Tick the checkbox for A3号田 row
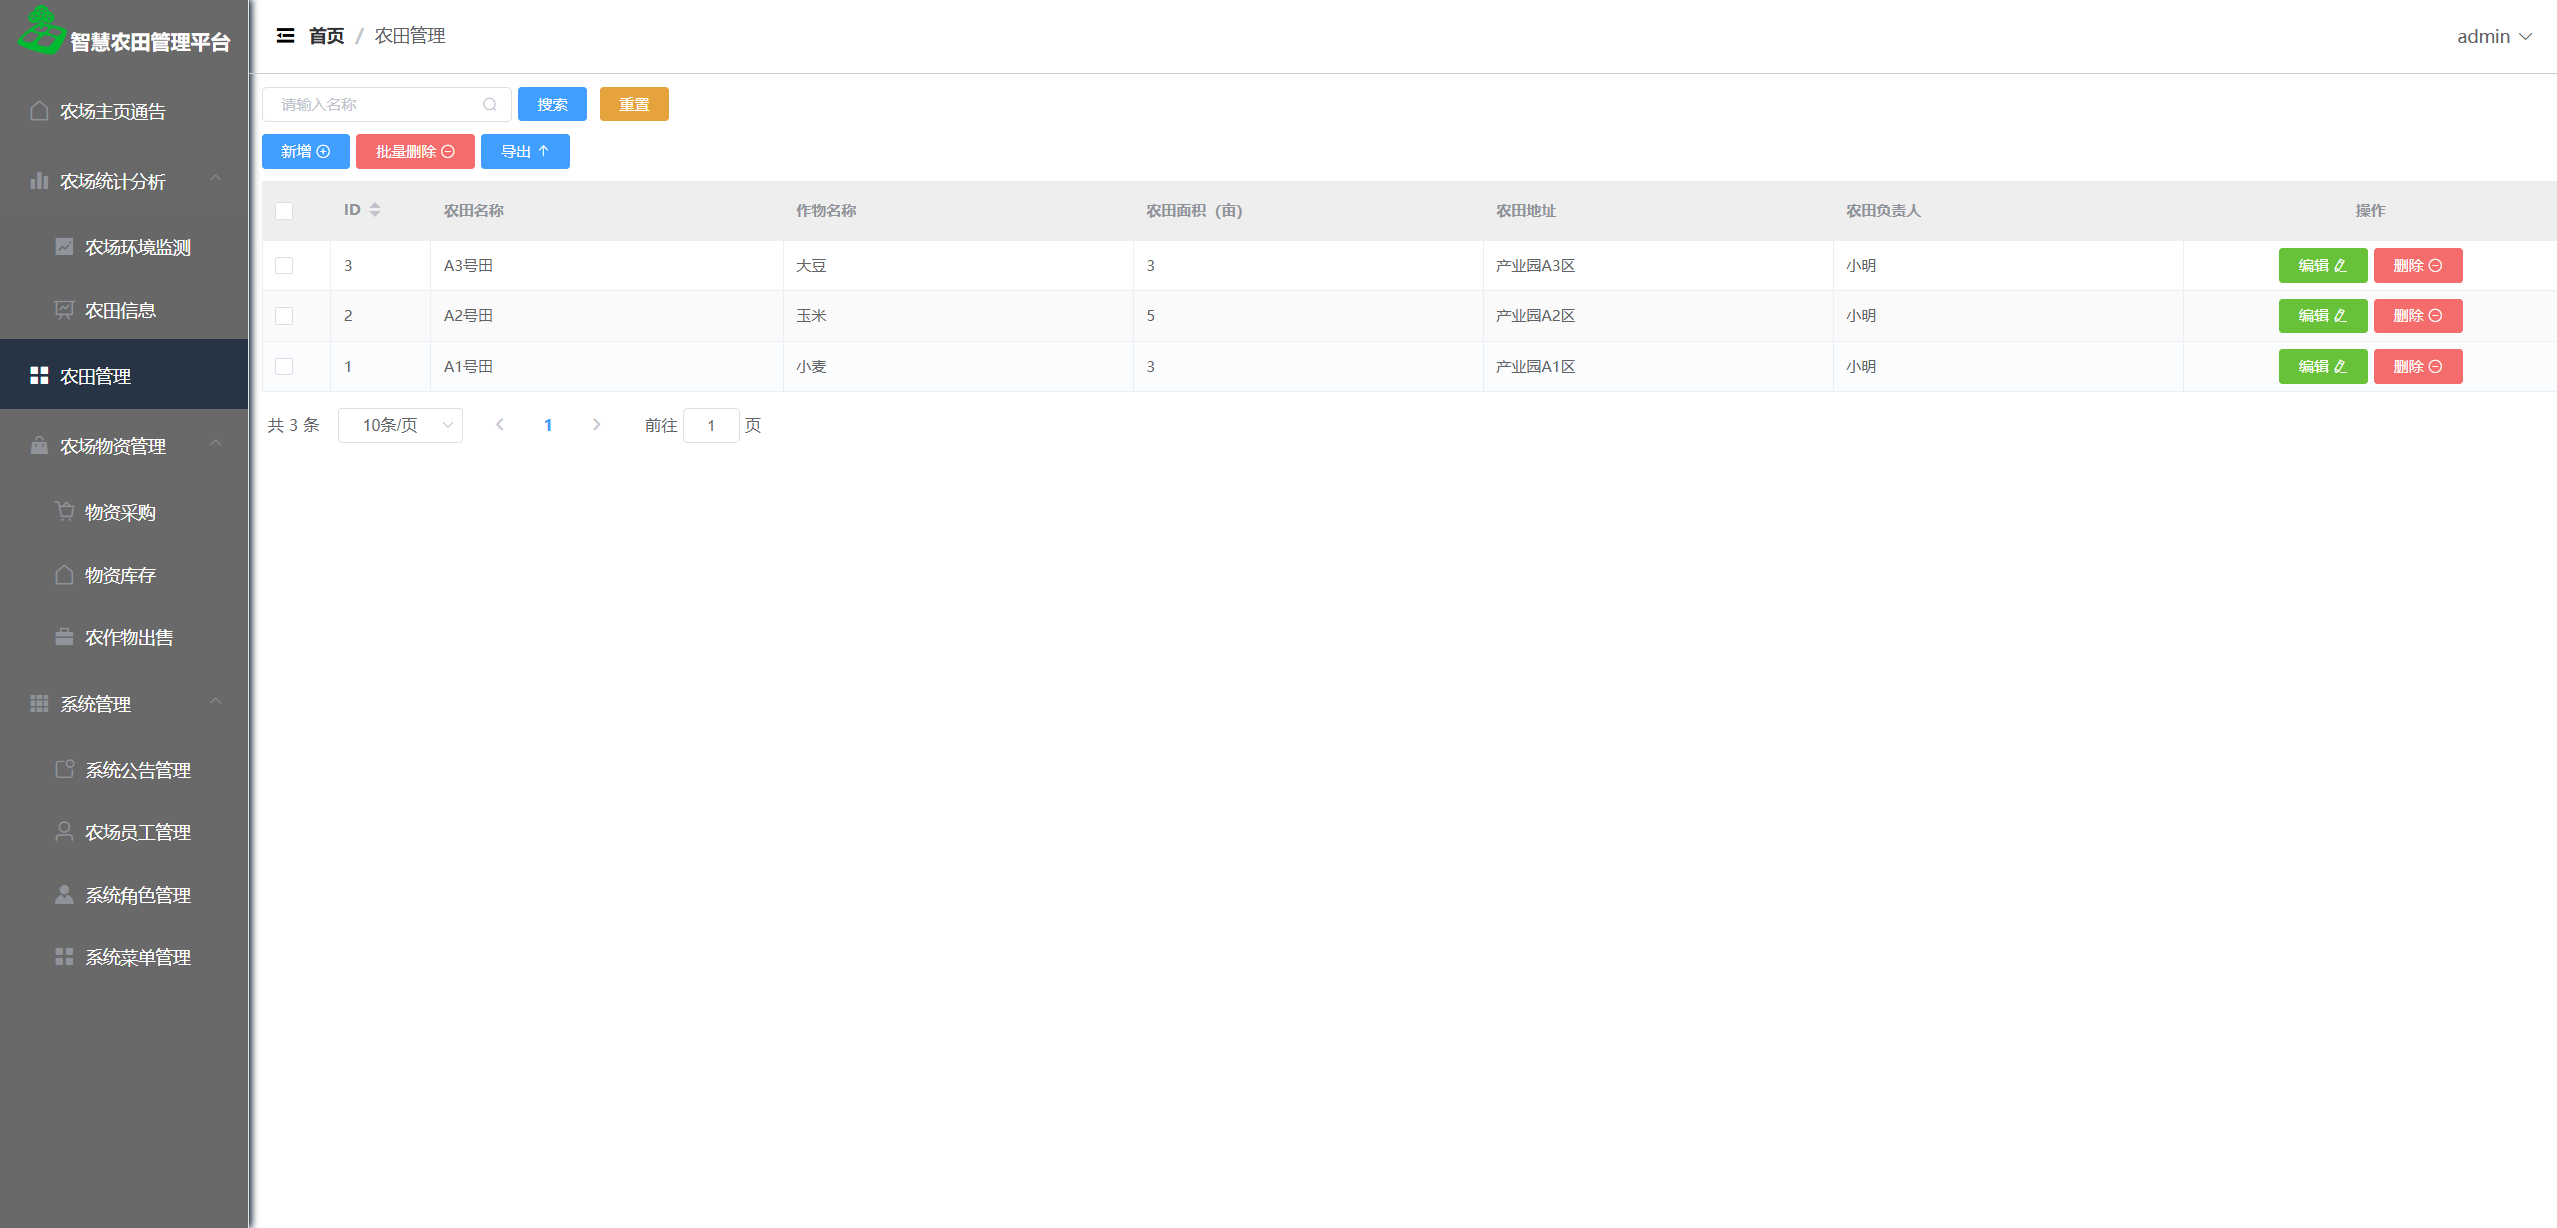 click(x=284, y=265)
